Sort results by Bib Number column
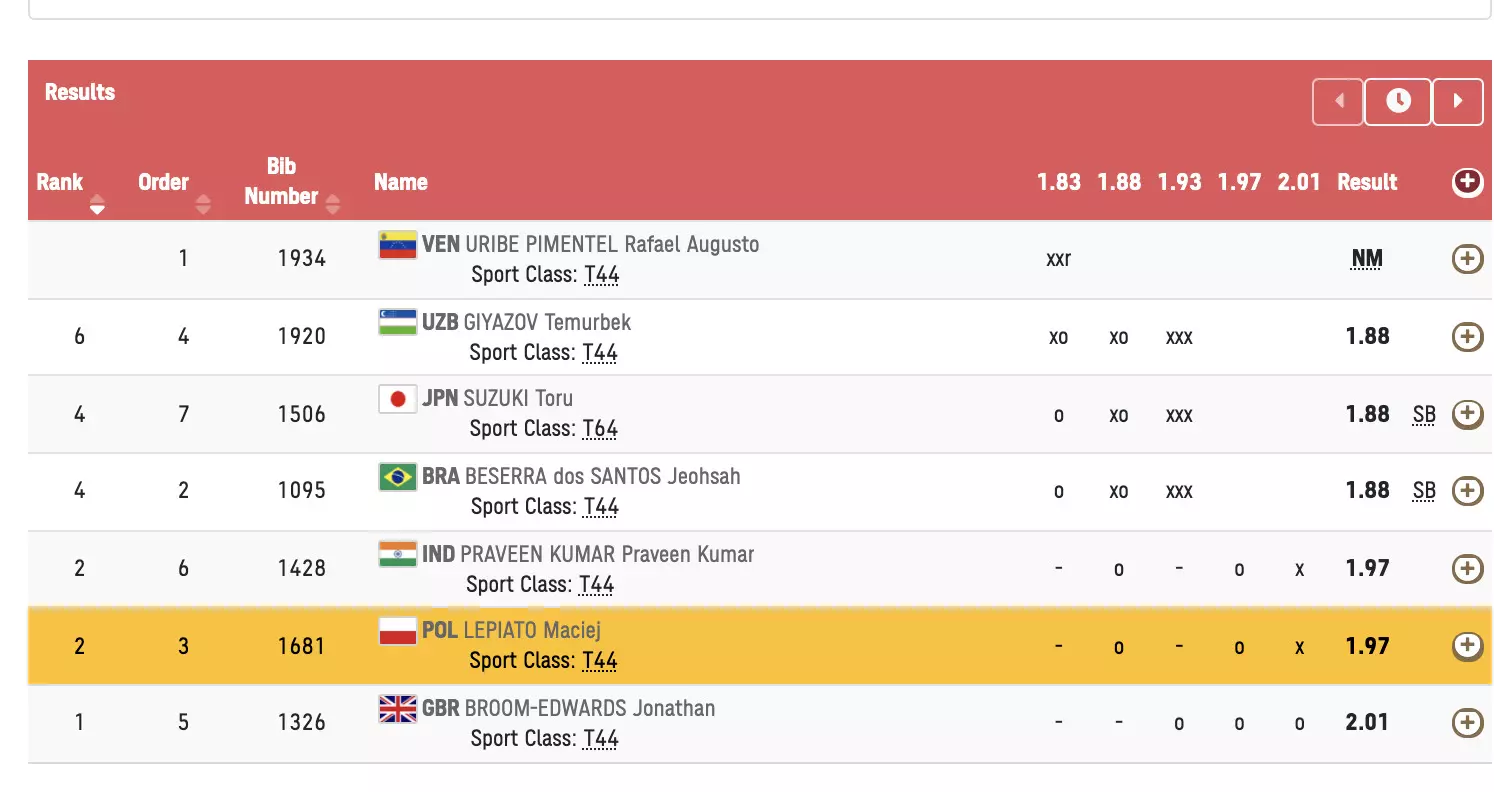The height and width of the screenshot is (792, 1494). [x=333, y=206]
